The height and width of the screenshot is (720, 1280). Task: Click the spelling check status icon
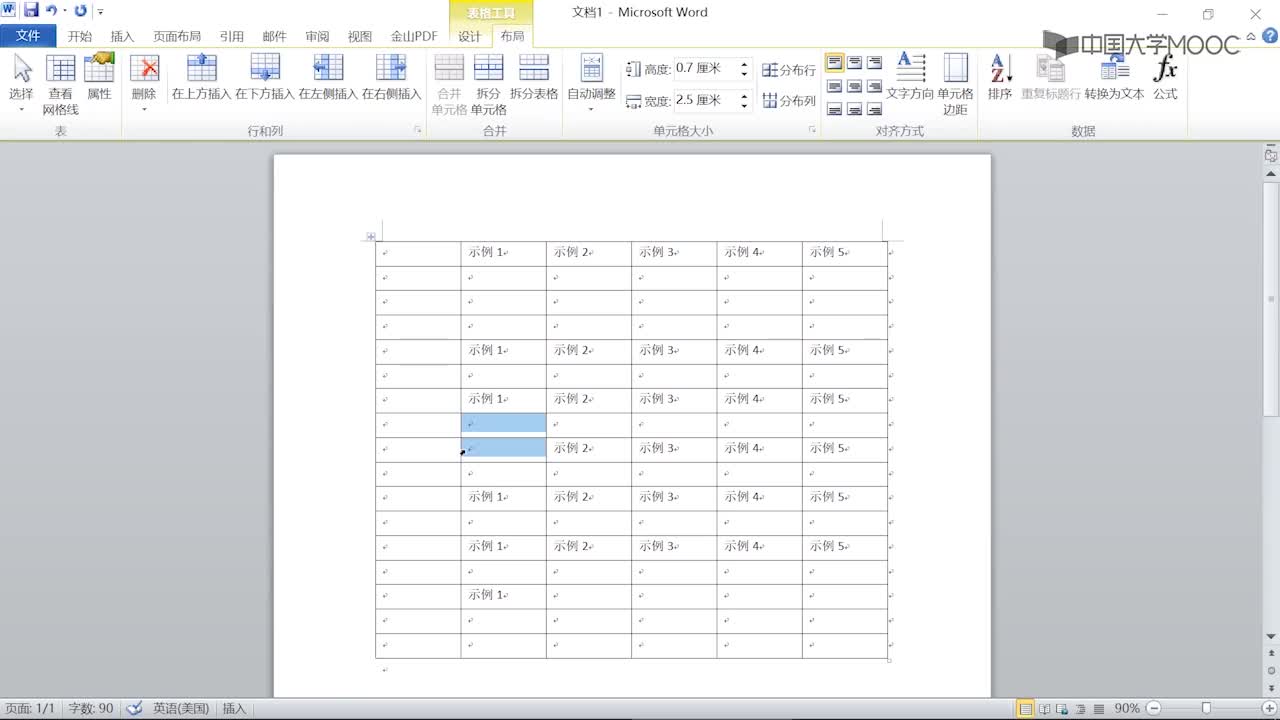point(134,708)
